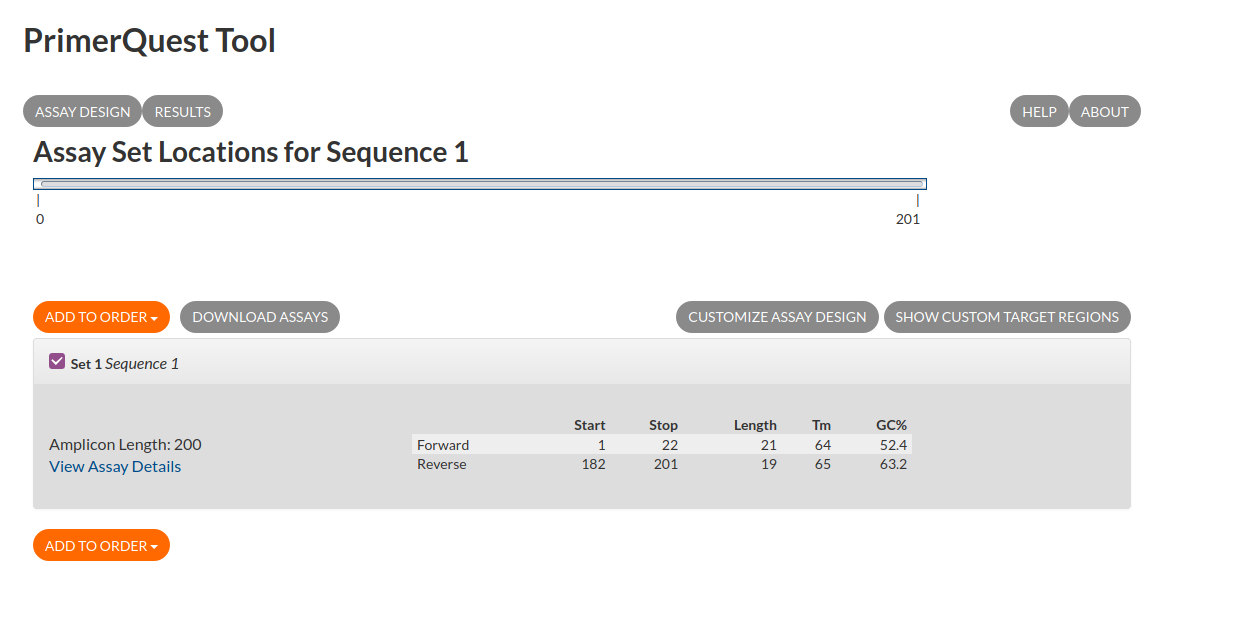This screenshot has height=628, width=1236.
Task: Click Show Custom Target Regions
Action: coord(1007,317)
